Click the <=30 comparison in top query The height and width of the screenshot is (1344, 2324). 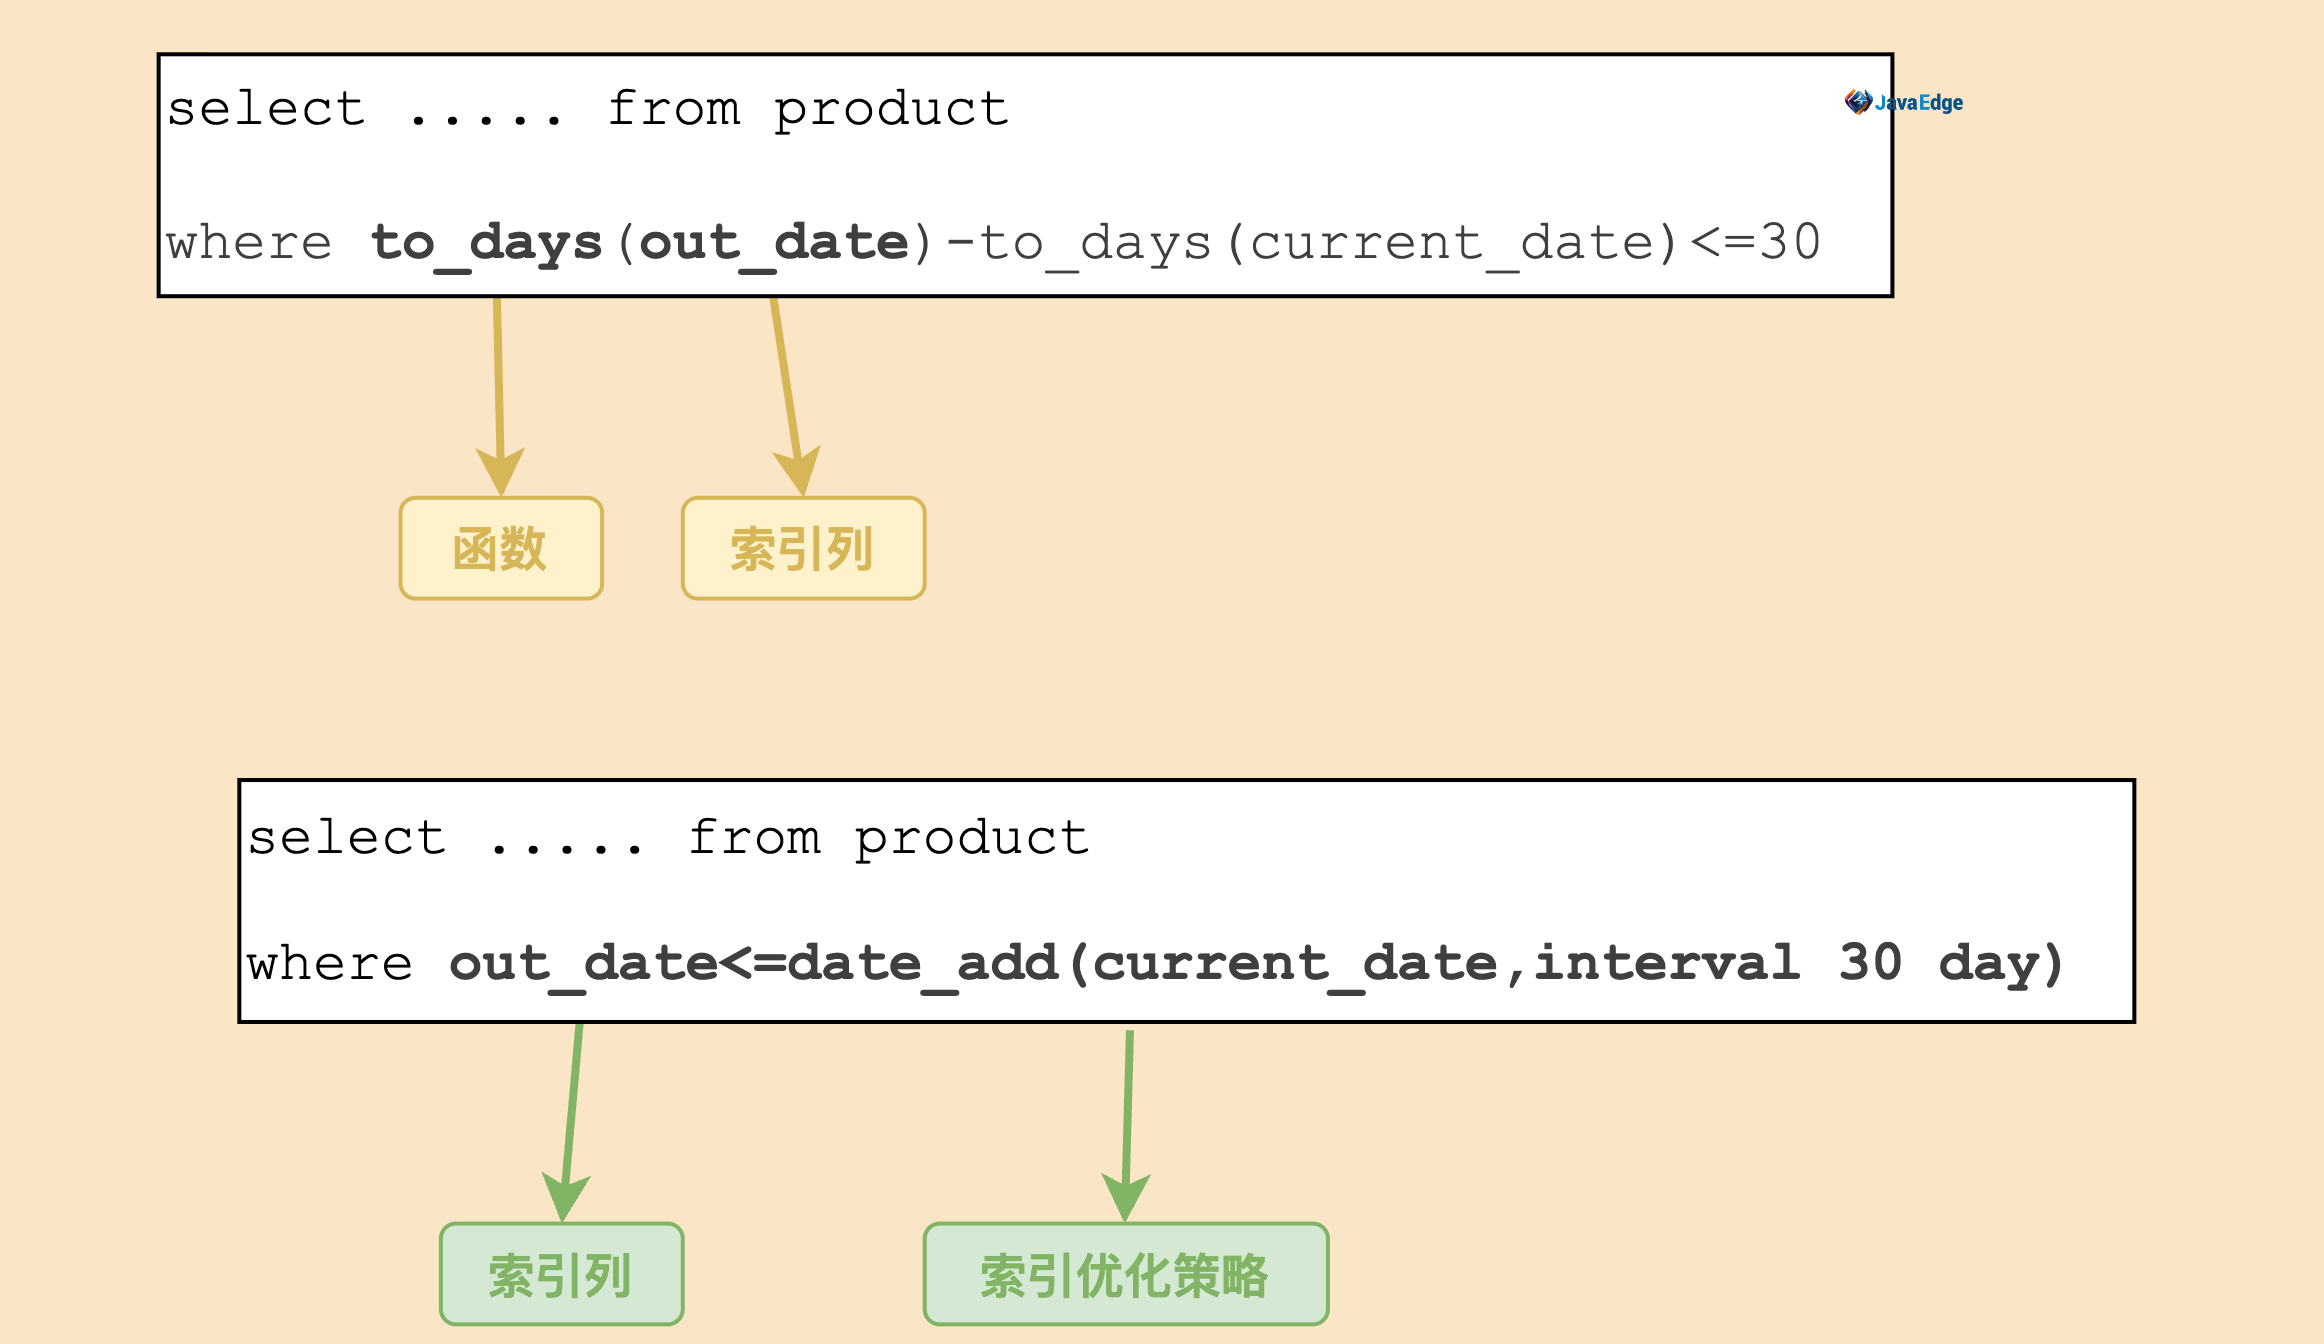tap(1756, 243)
